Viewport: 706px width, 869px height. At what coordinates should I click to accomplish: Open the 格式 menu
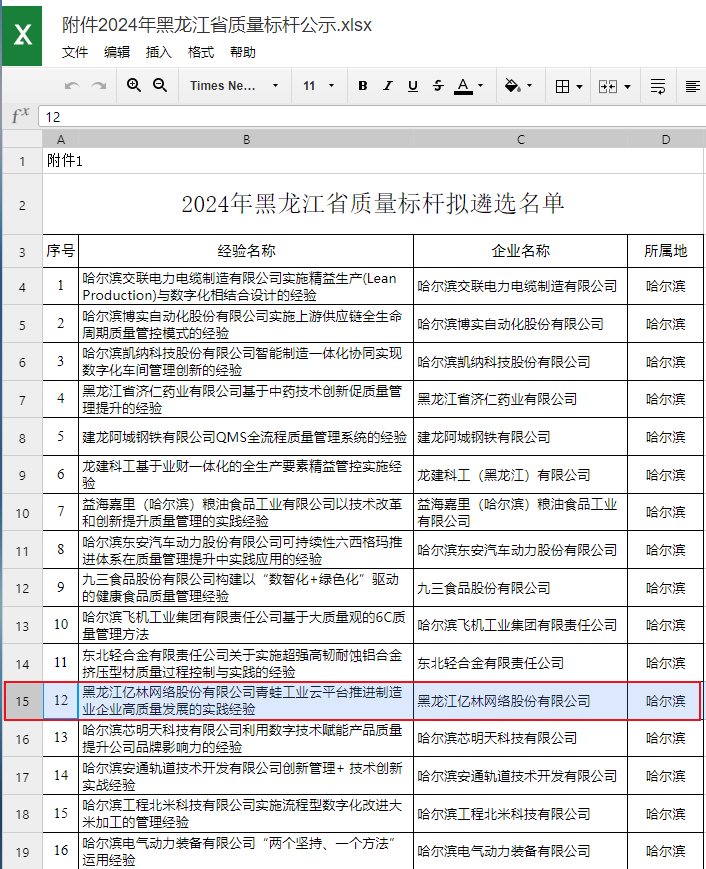(201, 53)
